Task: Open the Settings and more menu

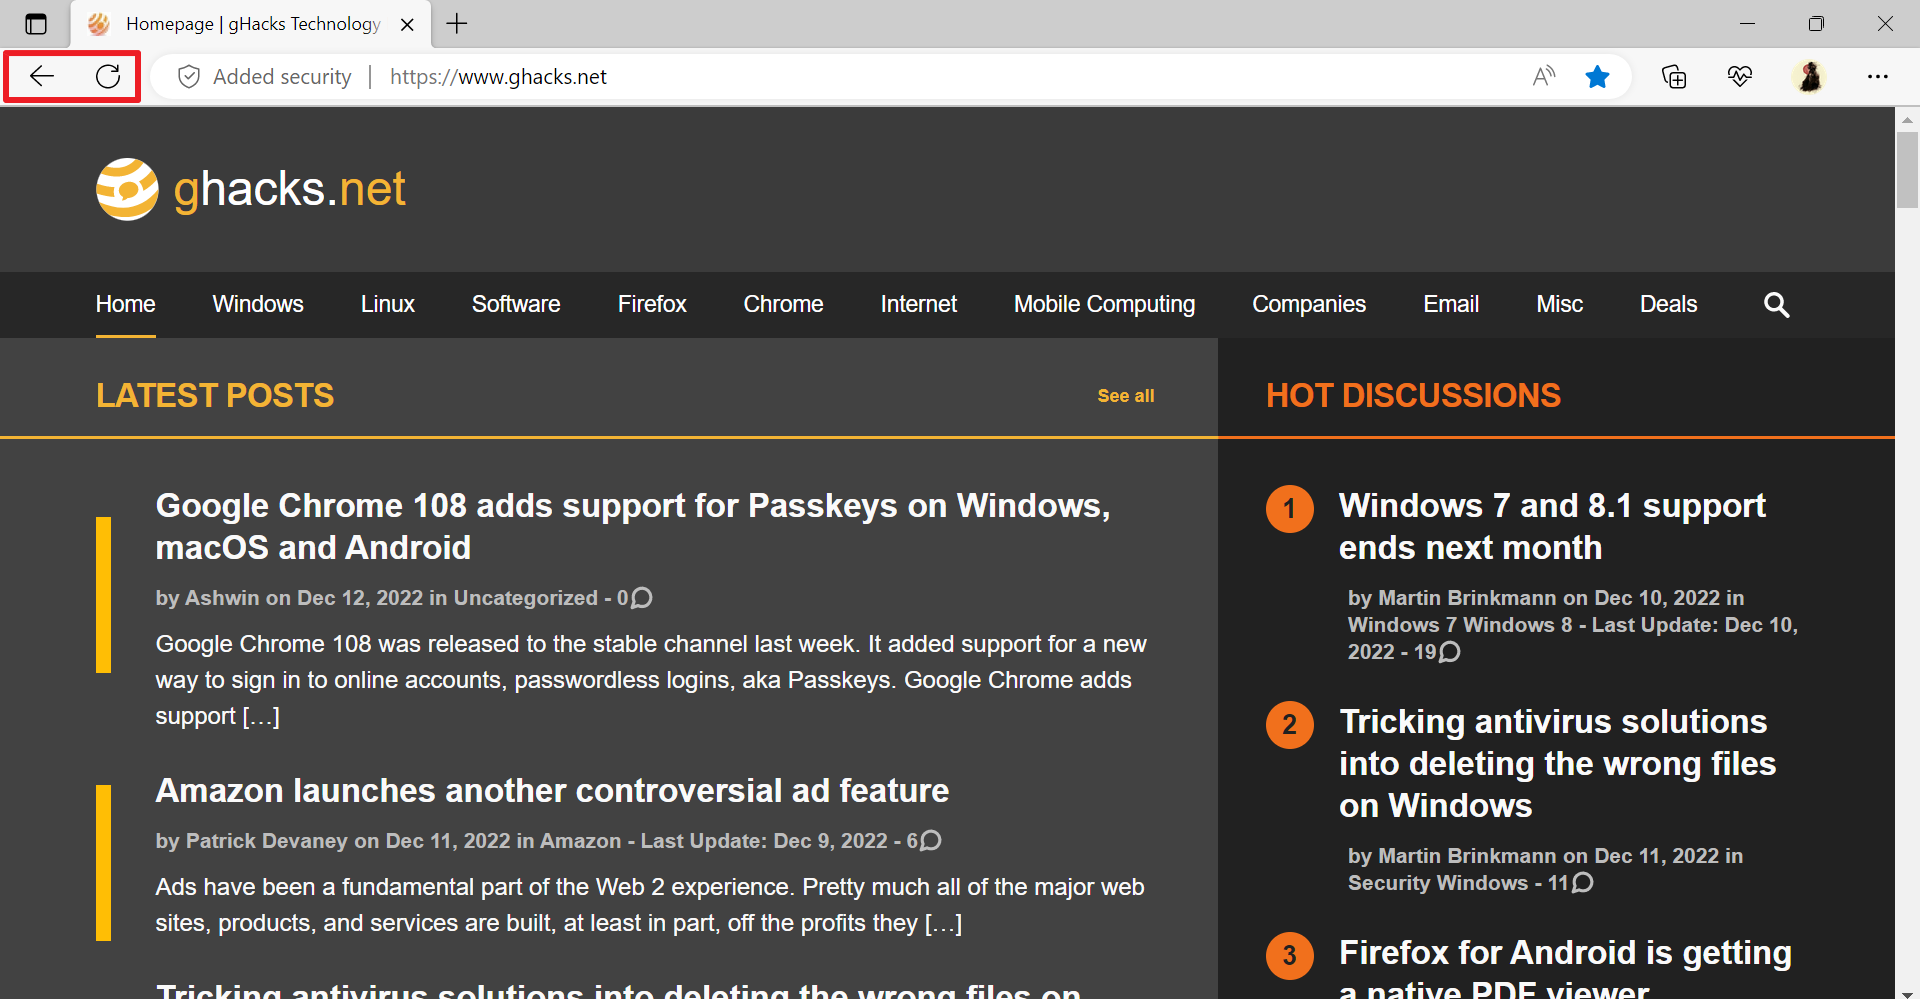Action: pyautogui.click(x=1878, y=76)
